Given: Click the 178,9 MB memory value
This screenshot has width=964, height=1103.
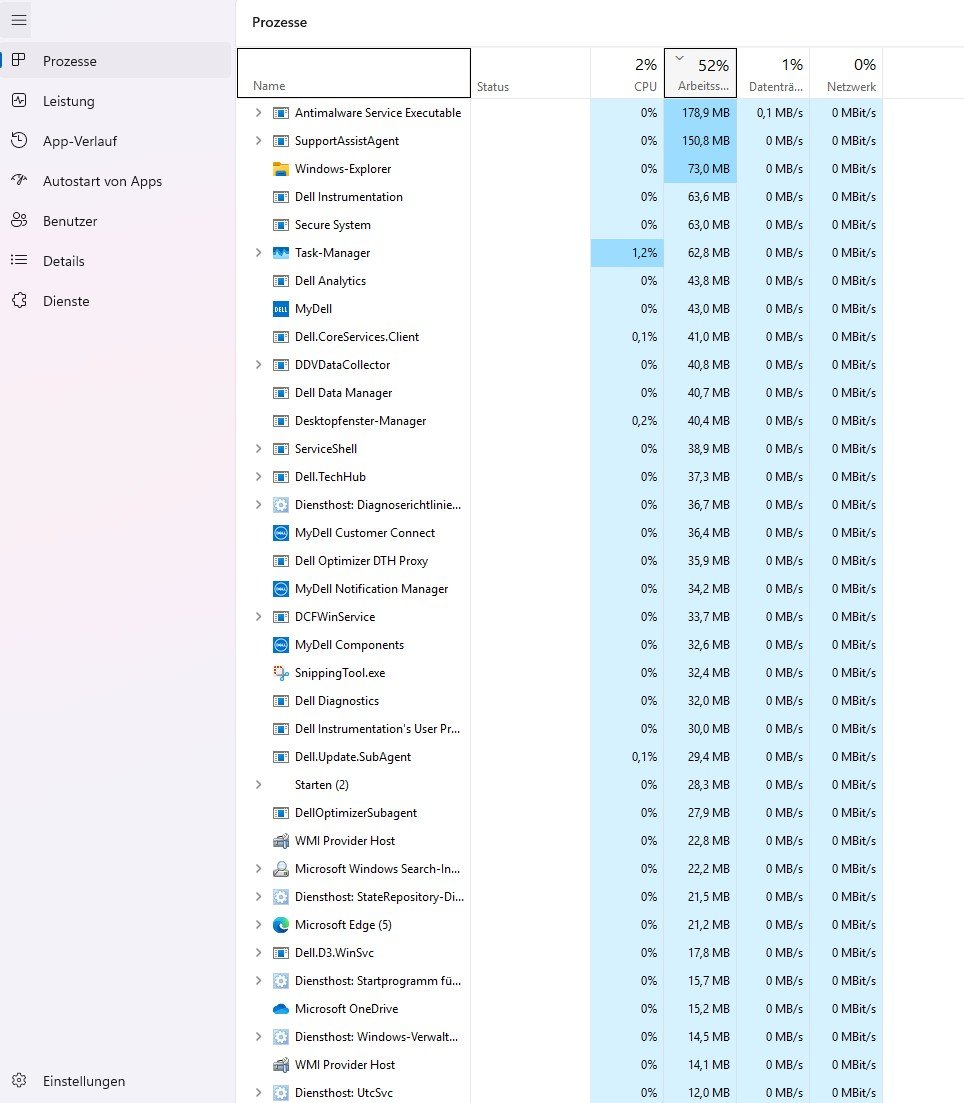Looking at the screenshot, I should pyautogui.click(x=705, y=113).
